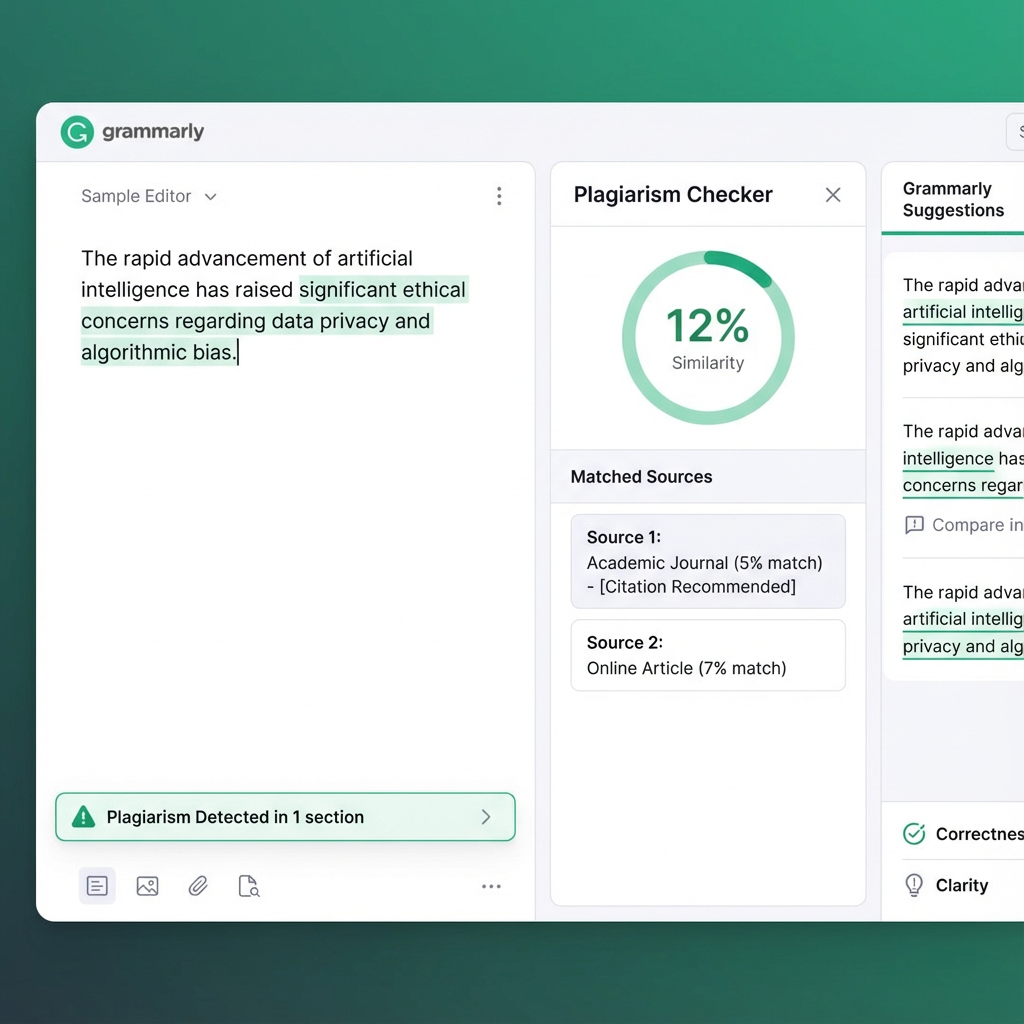The width and height of the screenshot is (1024, 1024).
Task: Click the highlighted text 'algorithmic bias.'
Action: click(158, 352)
